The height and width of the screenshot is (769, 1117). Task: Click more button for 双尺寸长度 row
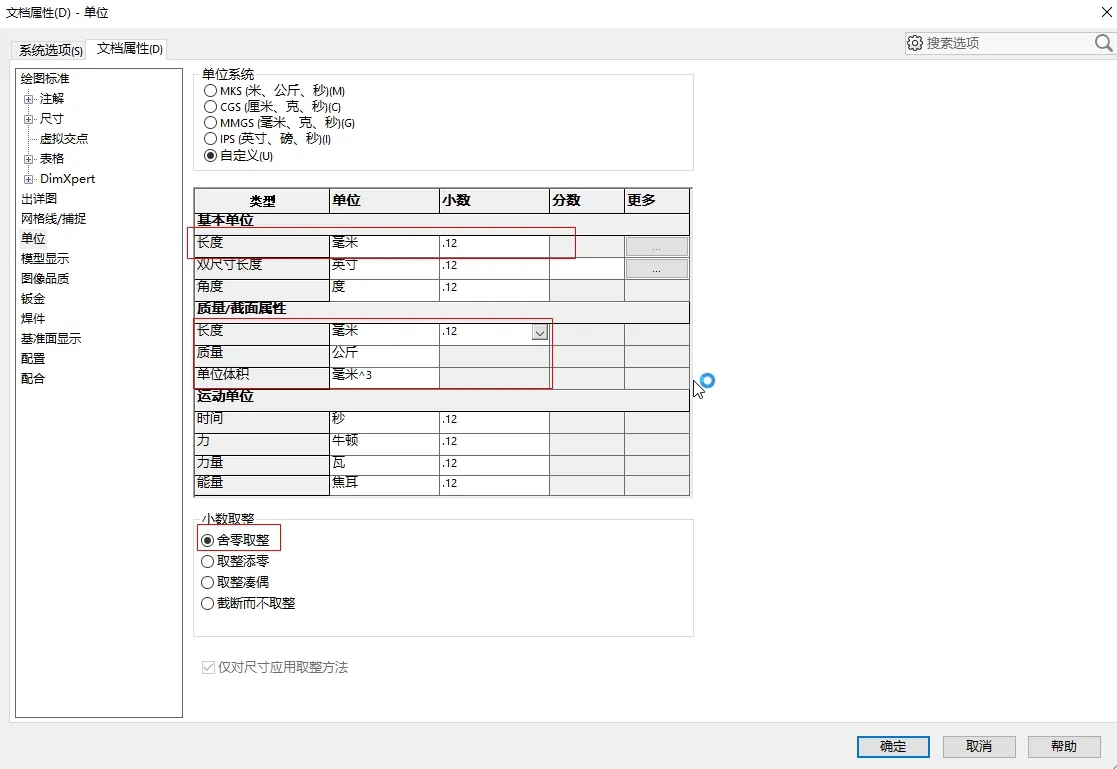pyautogui.click(x=656, y=269)
